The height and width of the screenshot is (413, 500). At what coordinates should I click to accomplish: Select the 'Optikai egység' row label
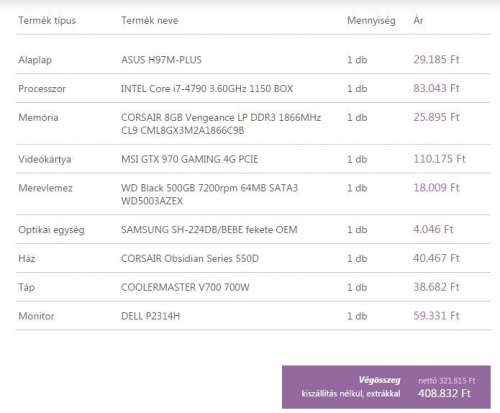tap(51, 230)
